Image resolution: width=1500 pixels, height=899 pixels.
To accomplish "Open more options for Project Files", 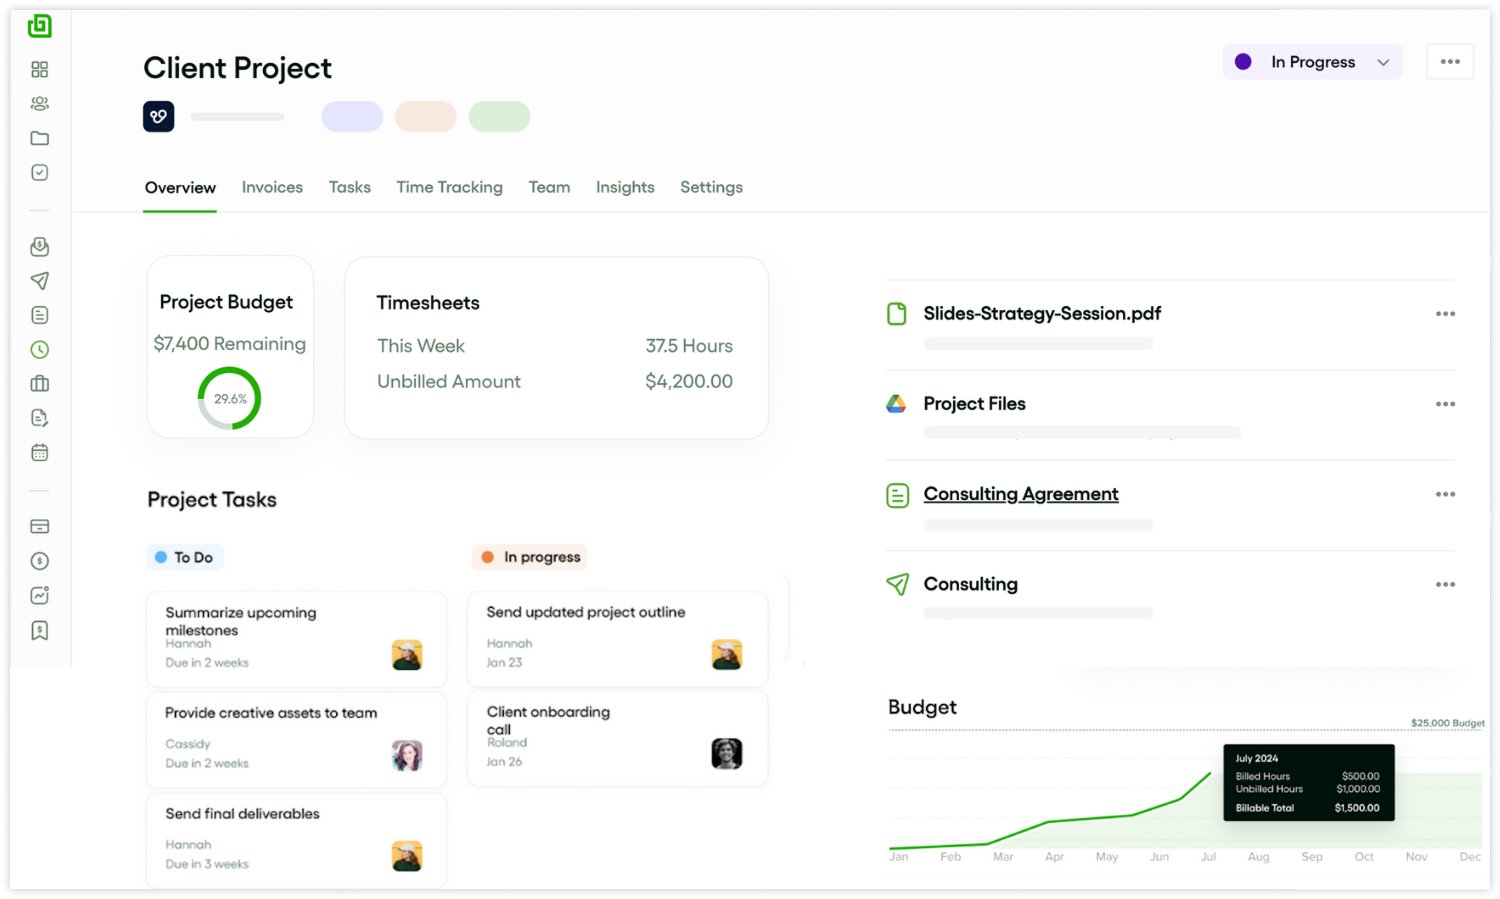I will point(1445,404).
